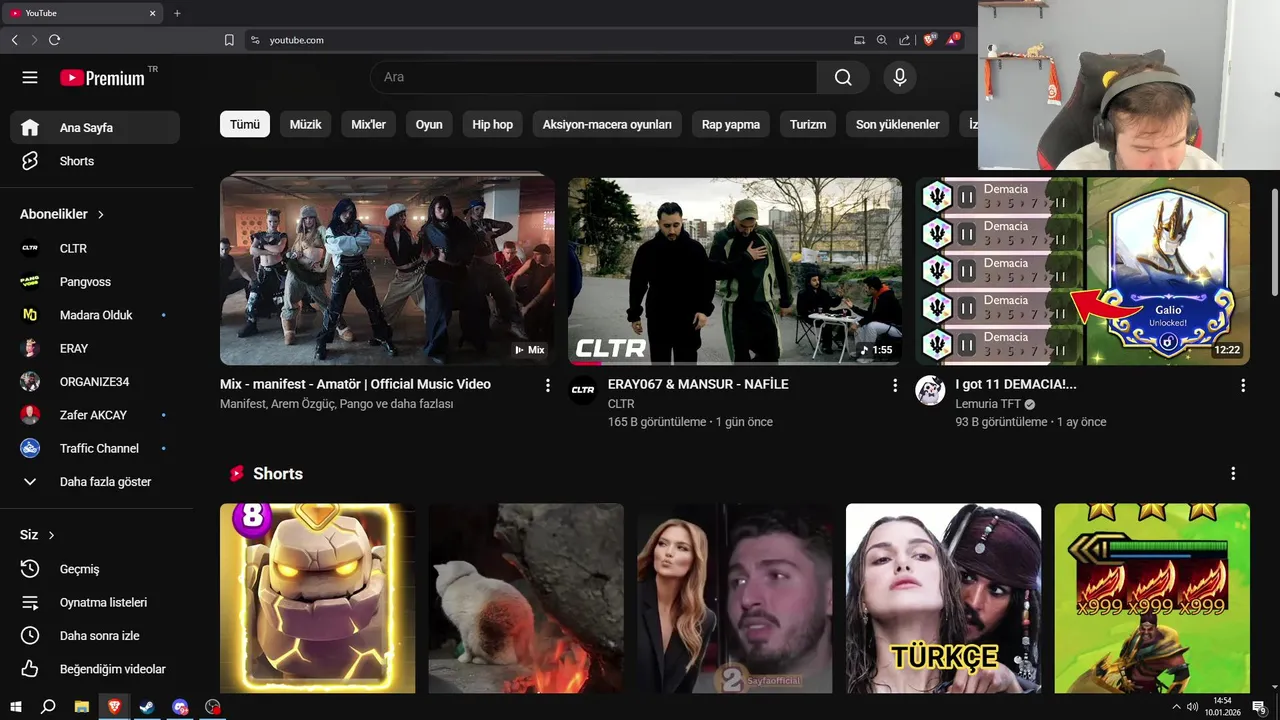Image resolution: width=1280 pixels, height=720 pixels.
Task: Open Steam from the taskbar
Action: (x=147, y=707)
